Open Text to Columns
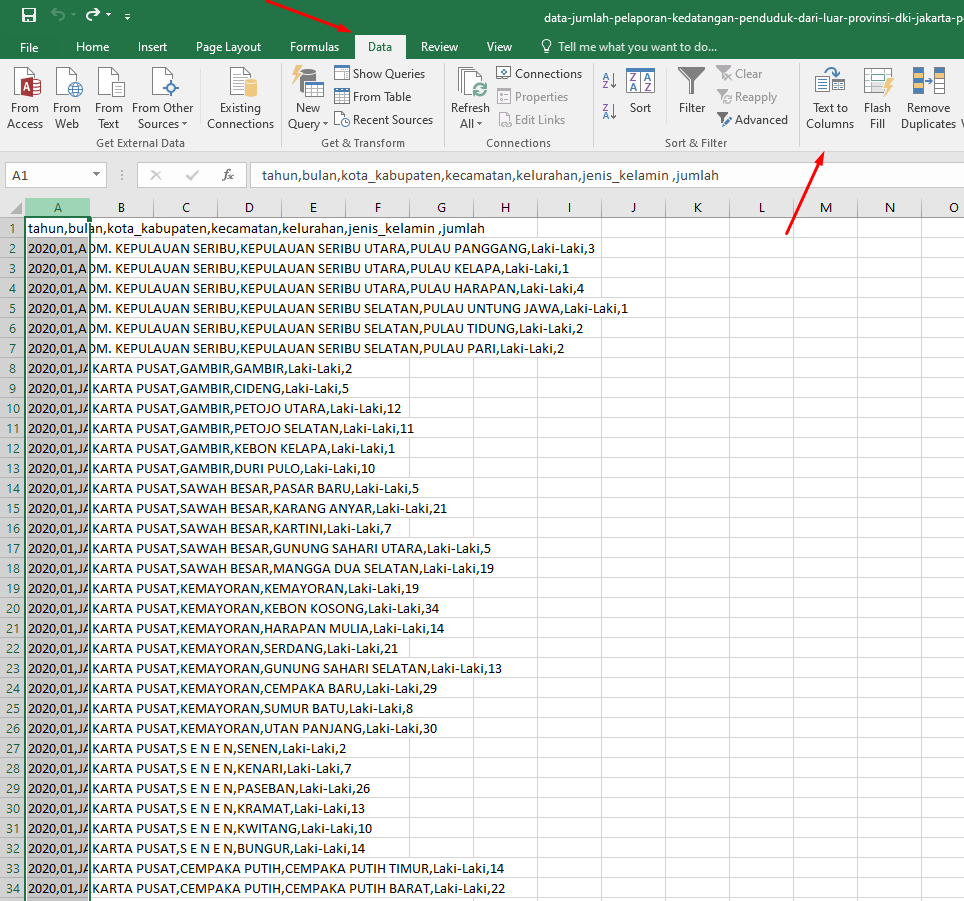Viewport: 964px width, 901px height. tap(829, 97)
